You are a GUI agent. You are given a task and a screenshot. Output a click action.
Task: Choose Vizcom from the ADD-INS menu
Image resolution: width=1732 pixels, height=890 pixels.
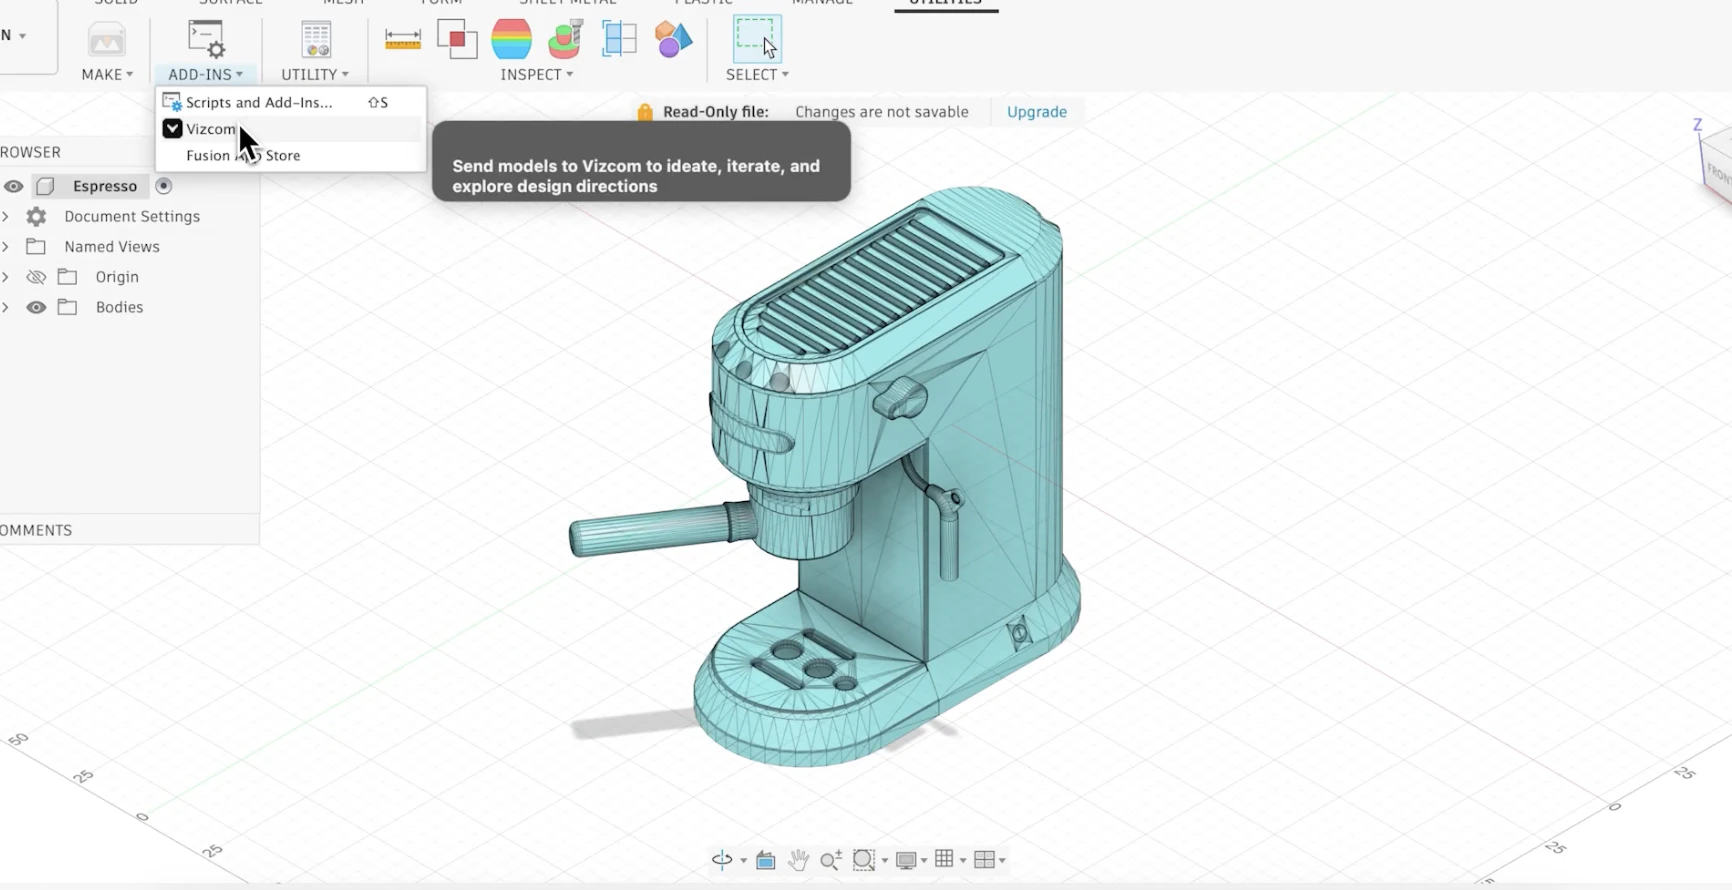click(x=291, y=129)
